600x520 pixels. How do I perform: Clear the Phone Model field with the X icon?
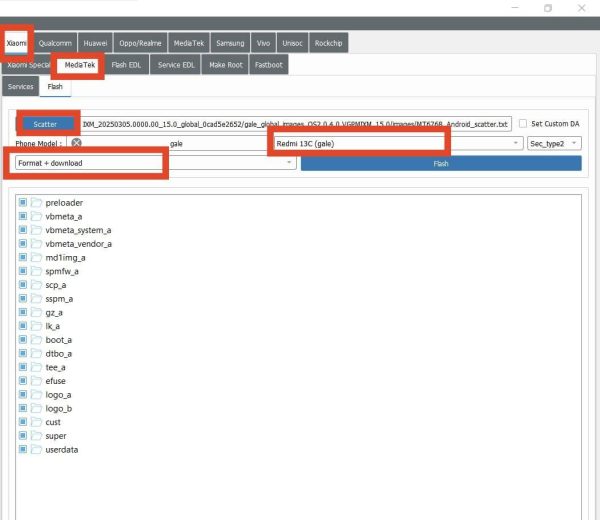[77, 143]
